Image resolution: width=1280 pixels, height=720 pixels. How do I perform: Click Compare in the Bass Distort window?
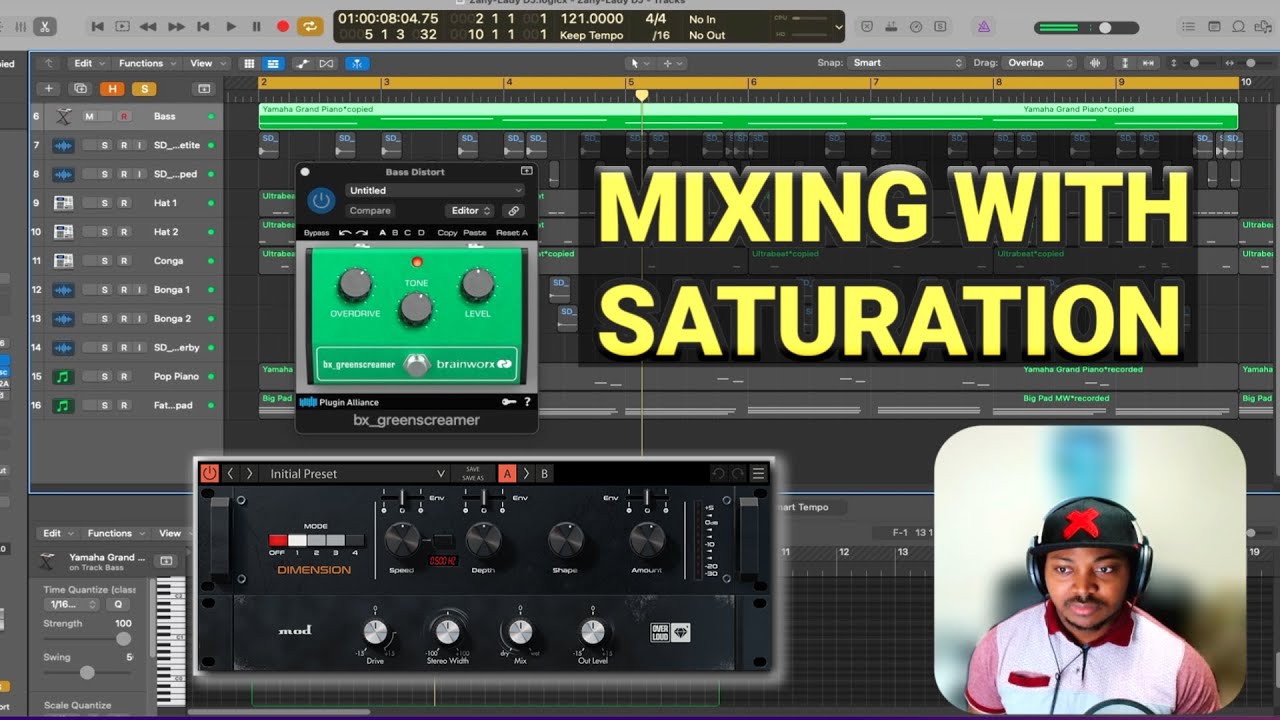[x=370, y=211]
